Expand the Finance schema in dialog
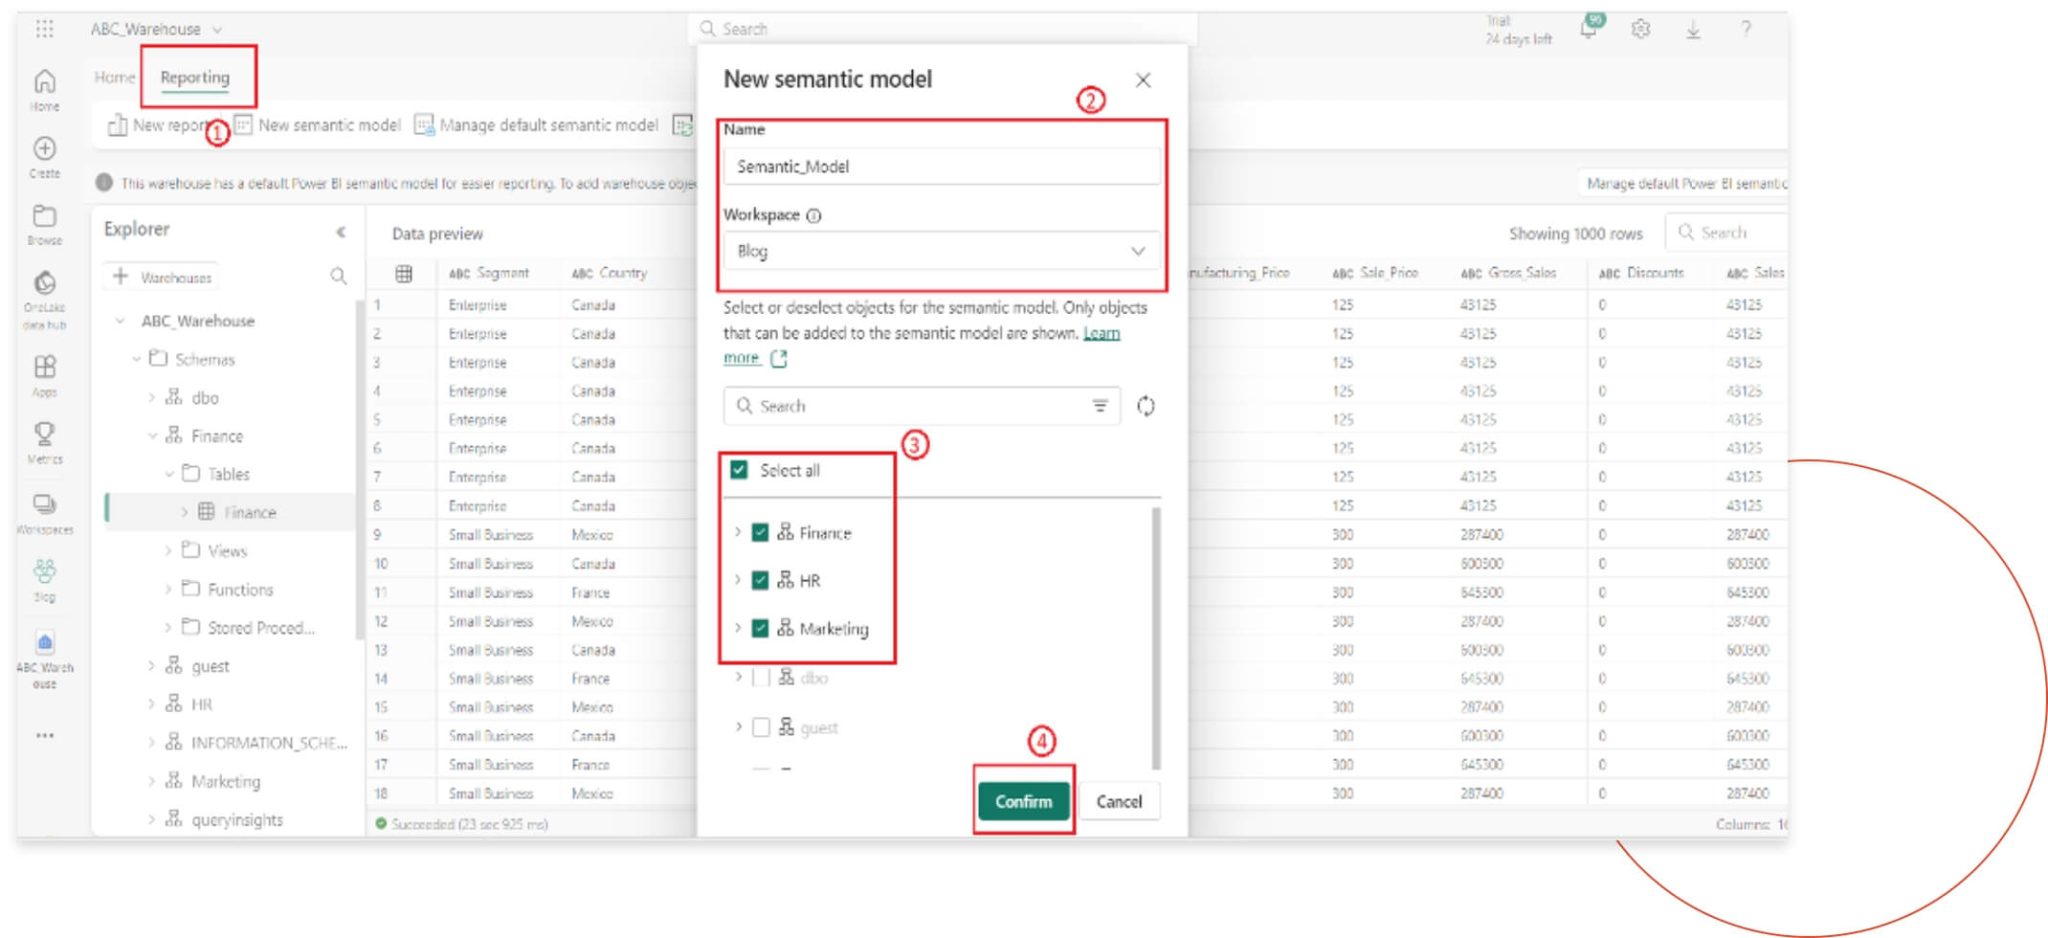Viewport: 2048px width, 938px height. click(738, 532)
